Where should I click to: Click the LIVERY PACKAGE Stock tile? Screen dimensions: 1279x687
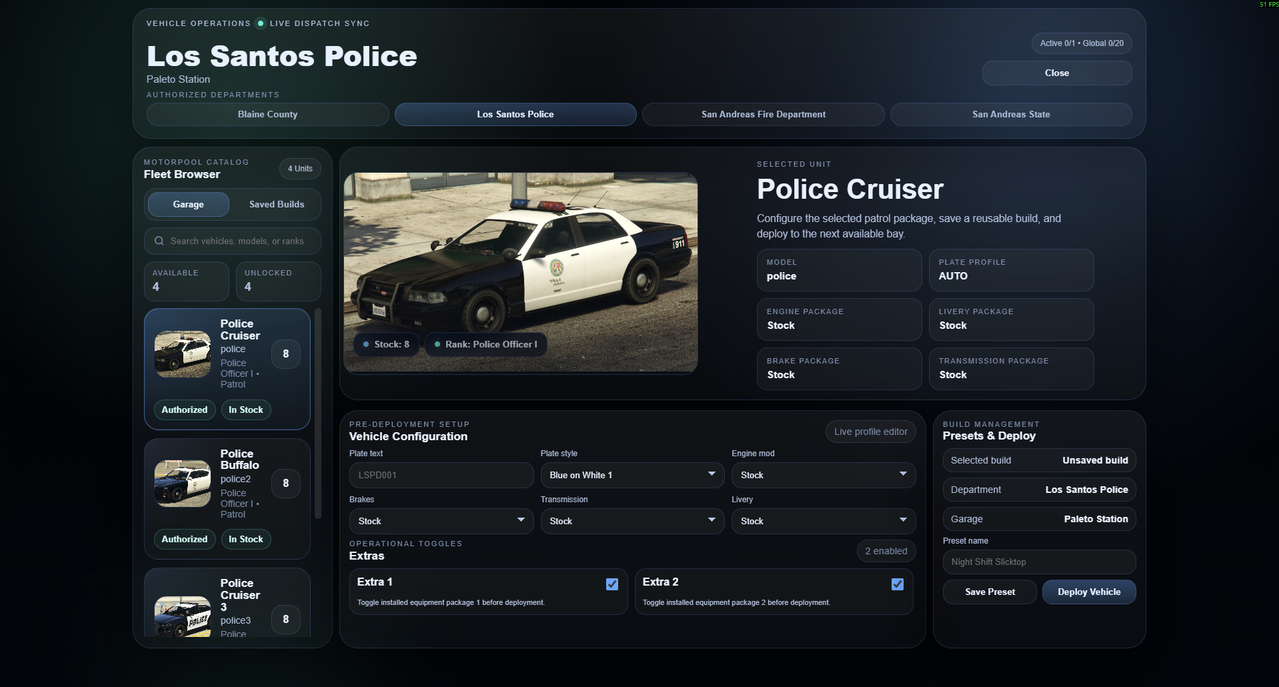pos(1011,319)
